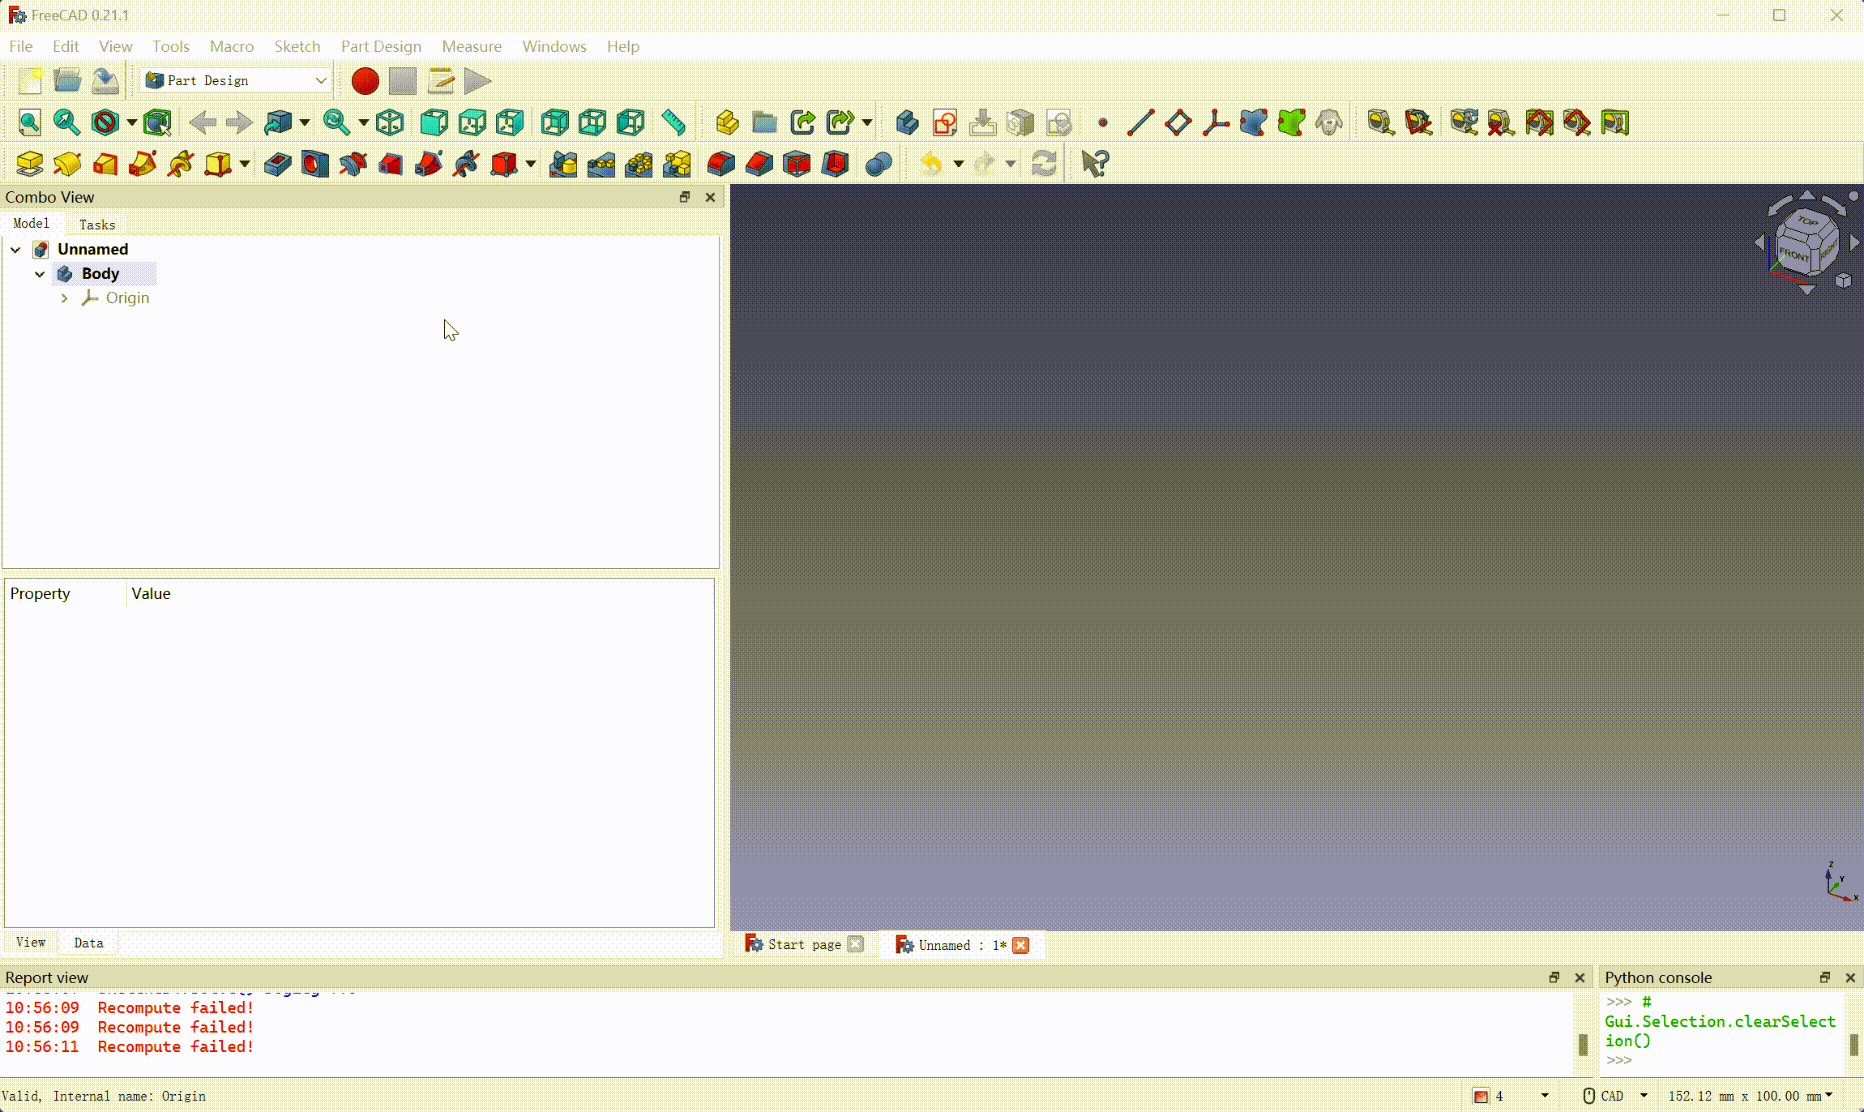Viewport: 1864px width, 1112px height.
Task: Click Create body icon
Action: 907,123
